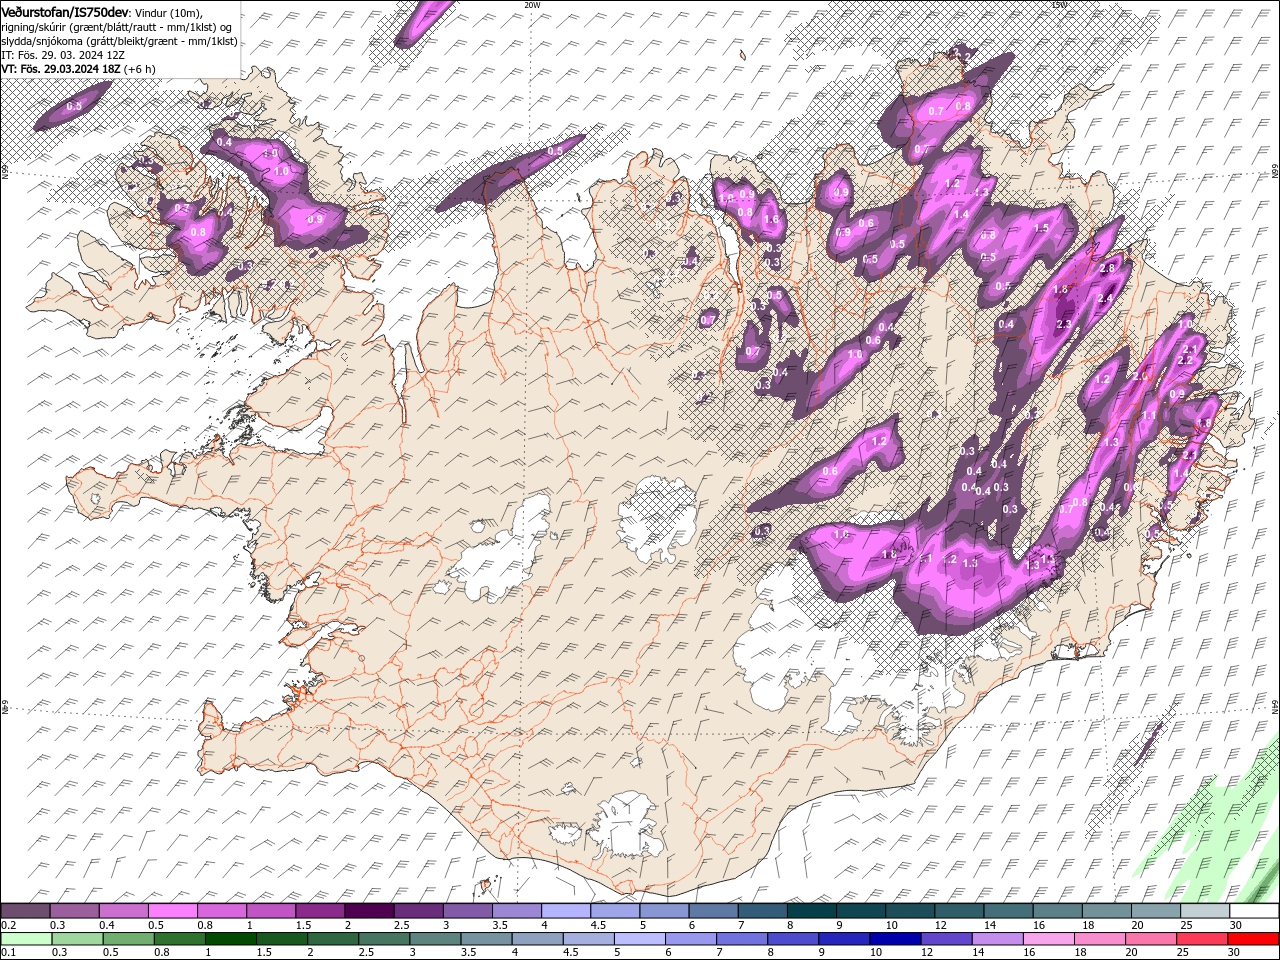Select snow legend swatch between 0.4 and 0.5
The image size is (1280, 960).
click(123, 911)
